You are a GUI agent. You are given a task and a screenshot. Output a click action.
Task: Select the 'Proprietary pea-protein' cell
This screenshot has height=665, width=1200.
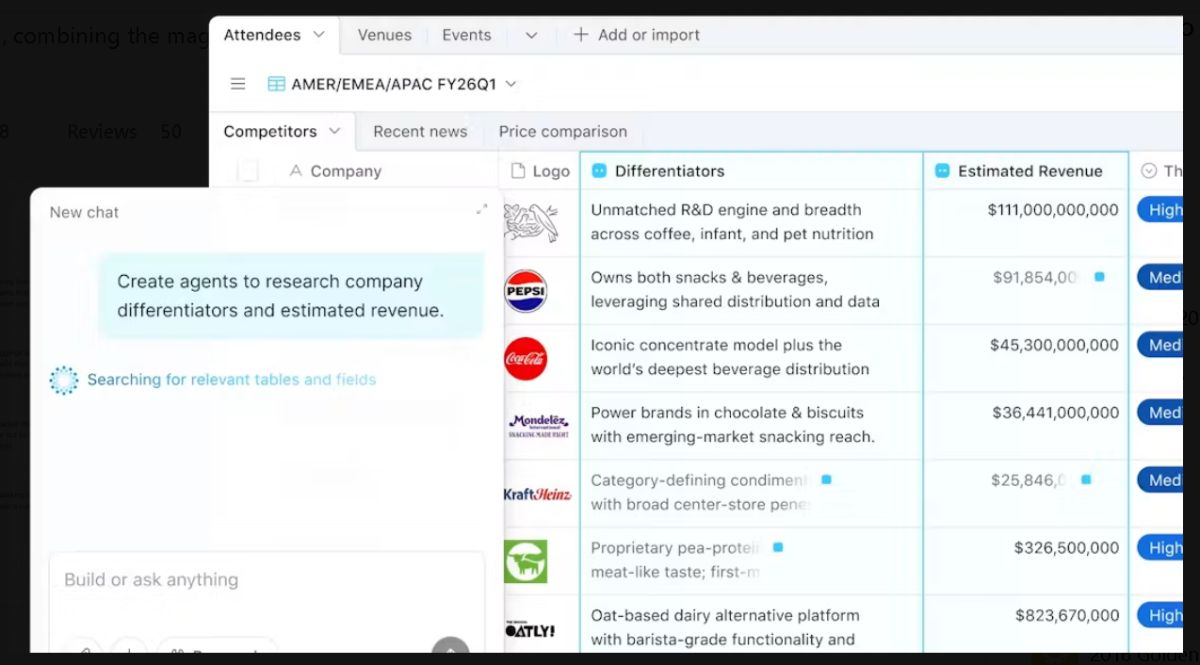tap(752, 560)
